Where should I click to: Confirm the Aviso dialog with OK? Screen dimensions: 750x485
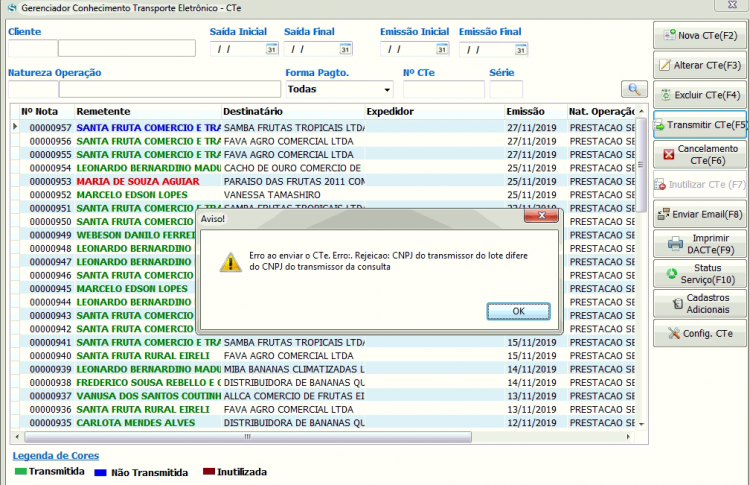coord(518,311)
